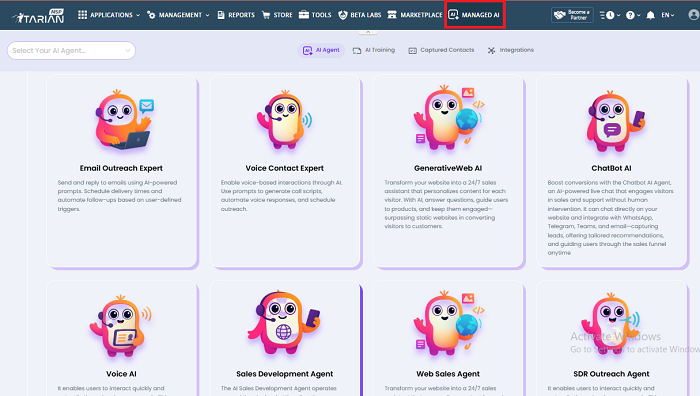Click the AI Agent tab icon
The image size is (700, 396).
pyautogui.click(x=308, y=50)
